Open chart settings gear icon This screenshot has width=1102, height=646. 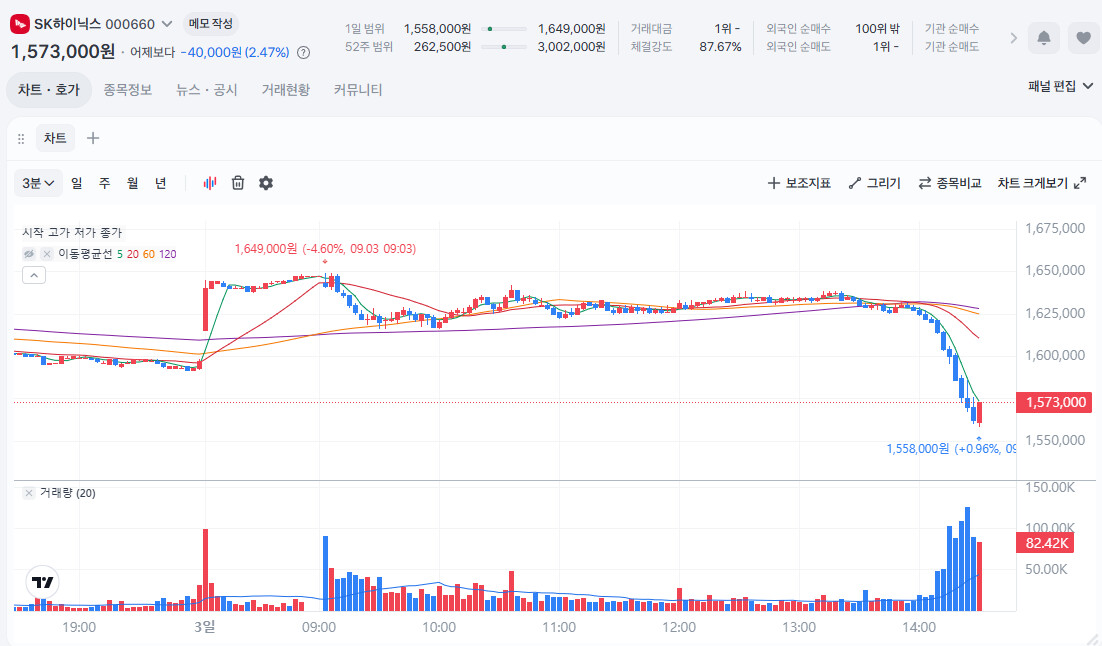[x=266, y=183]
